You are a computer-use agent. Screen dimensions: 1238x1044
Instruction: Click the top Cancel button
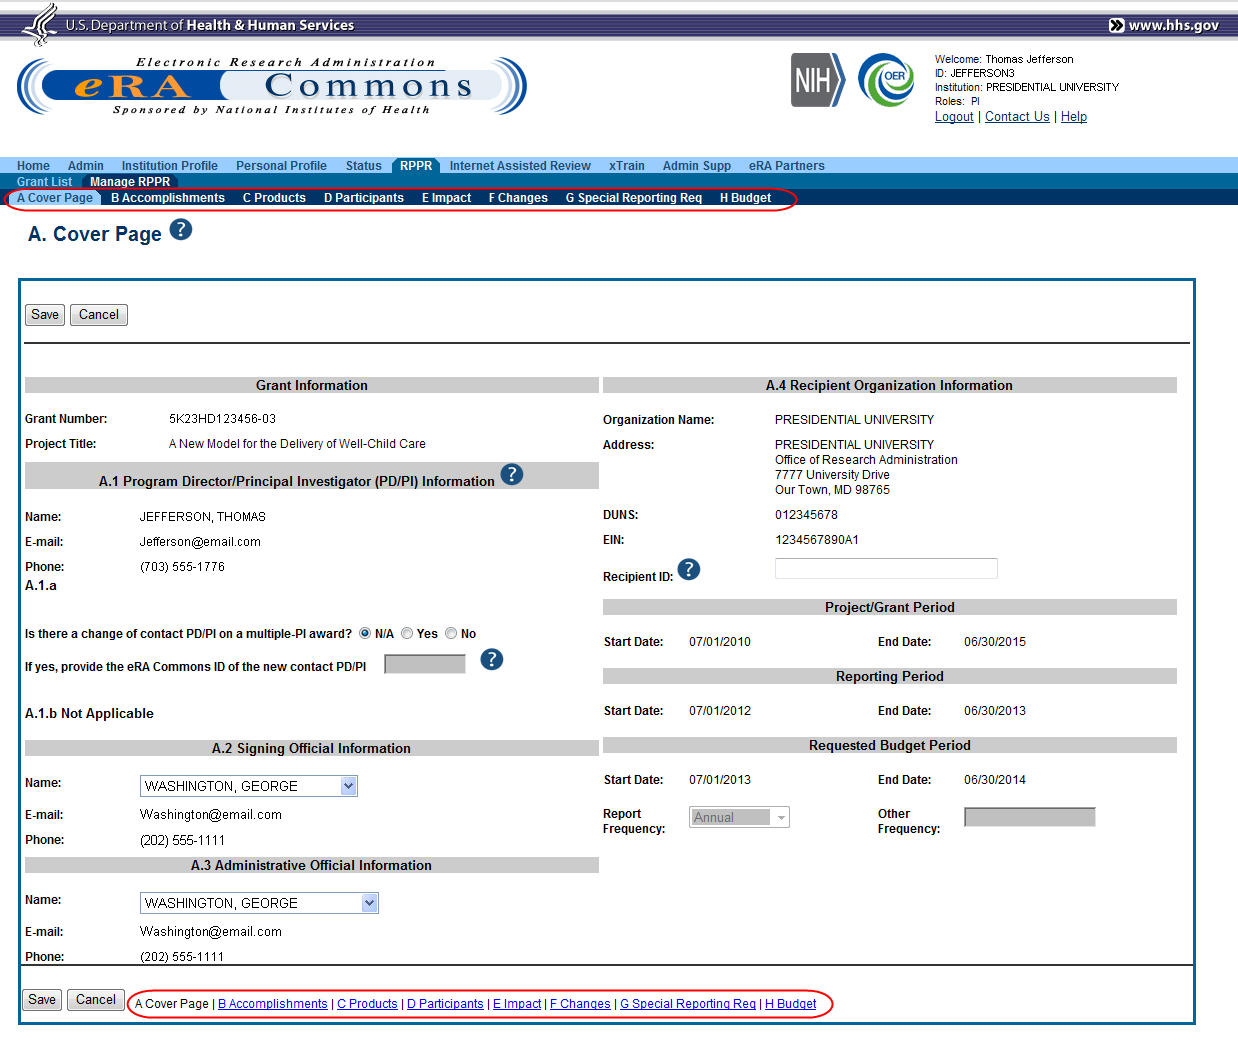[99, 315]
